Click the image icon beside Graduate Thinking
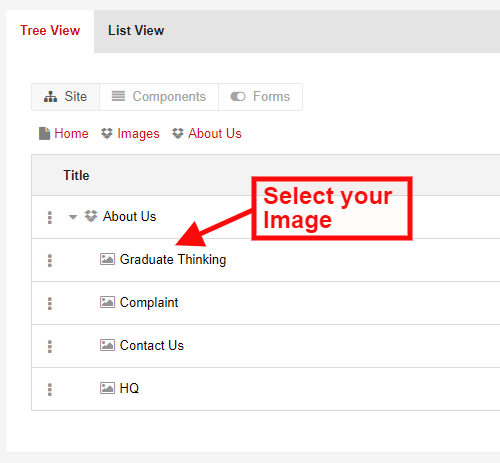The width and height of the screenshot is (500, 463). [107, 259]
